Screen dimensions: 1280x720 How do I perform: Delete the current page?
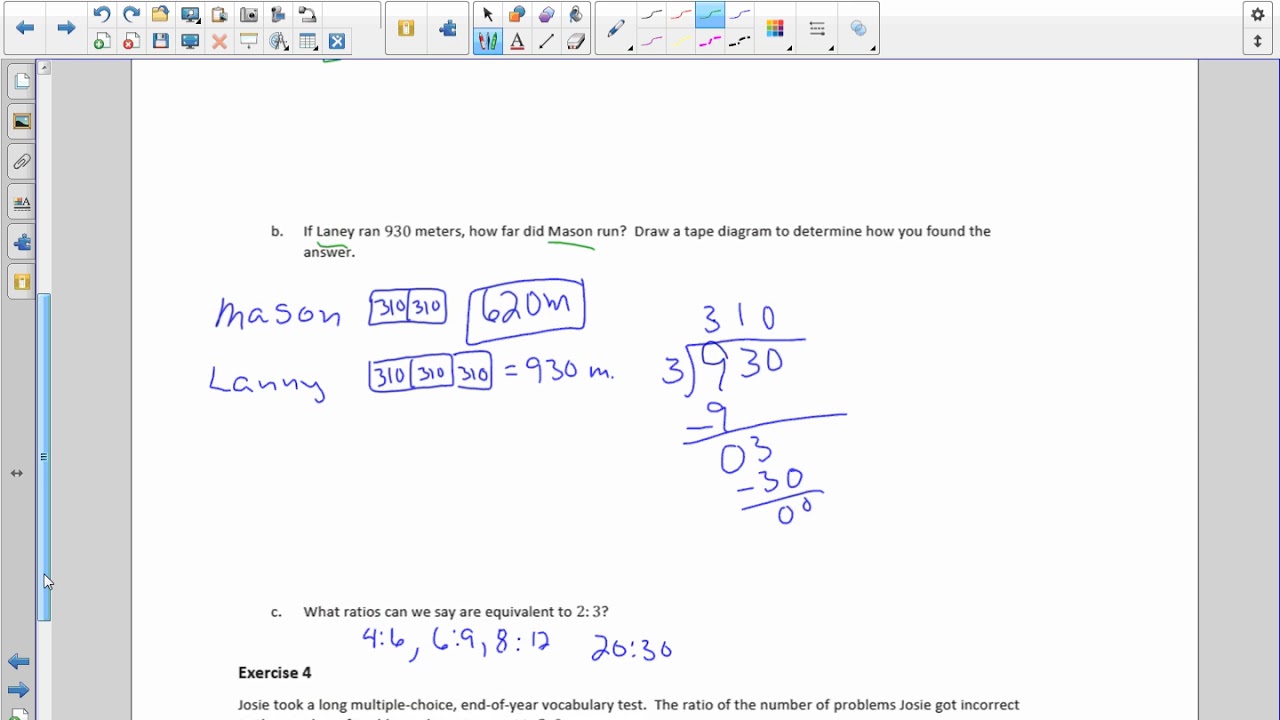131,41
